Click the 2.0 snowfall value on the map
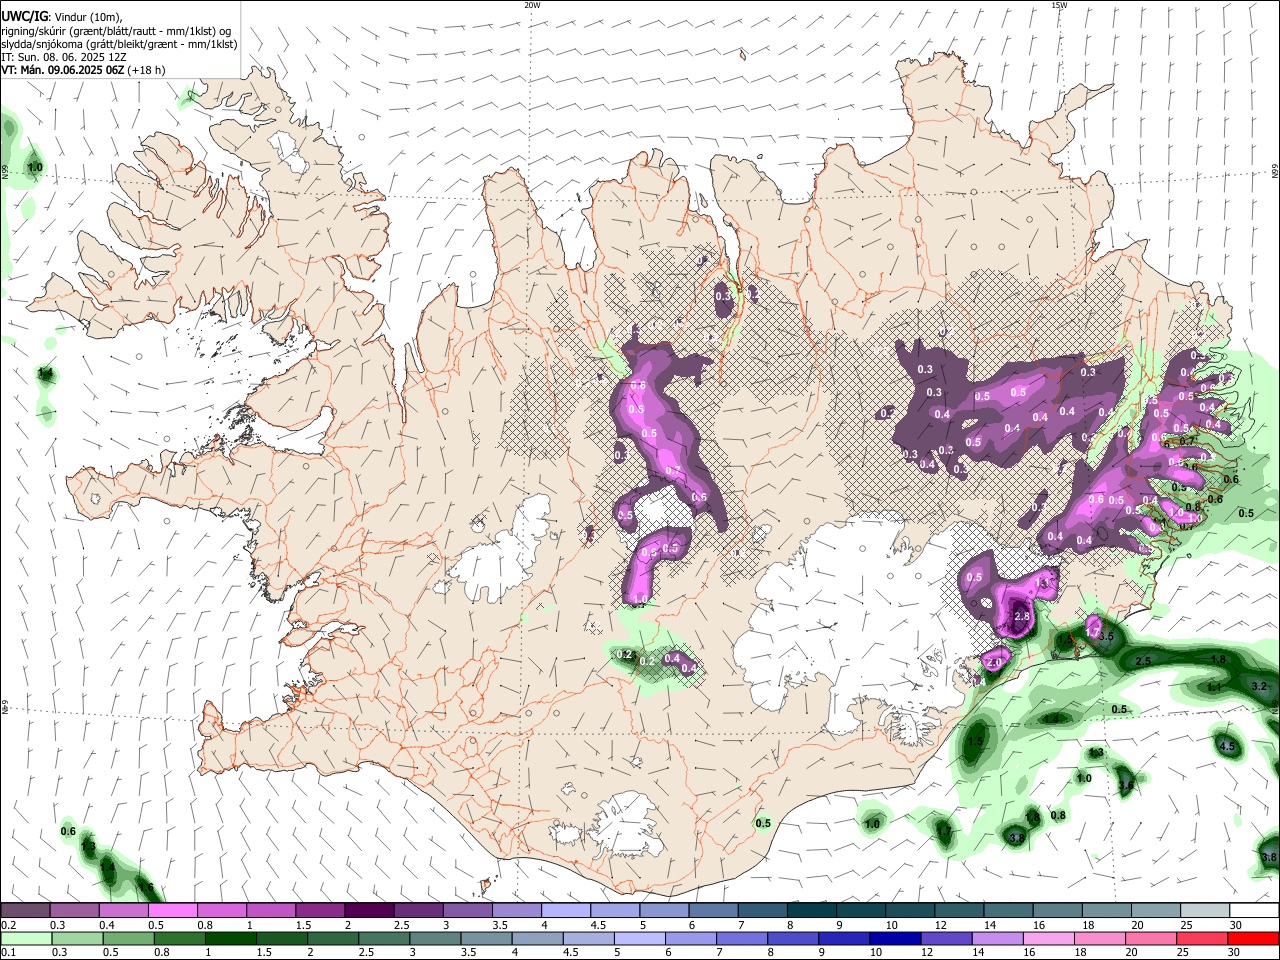The width and height of the screenshot is (1280, 960). coord(995,663)
